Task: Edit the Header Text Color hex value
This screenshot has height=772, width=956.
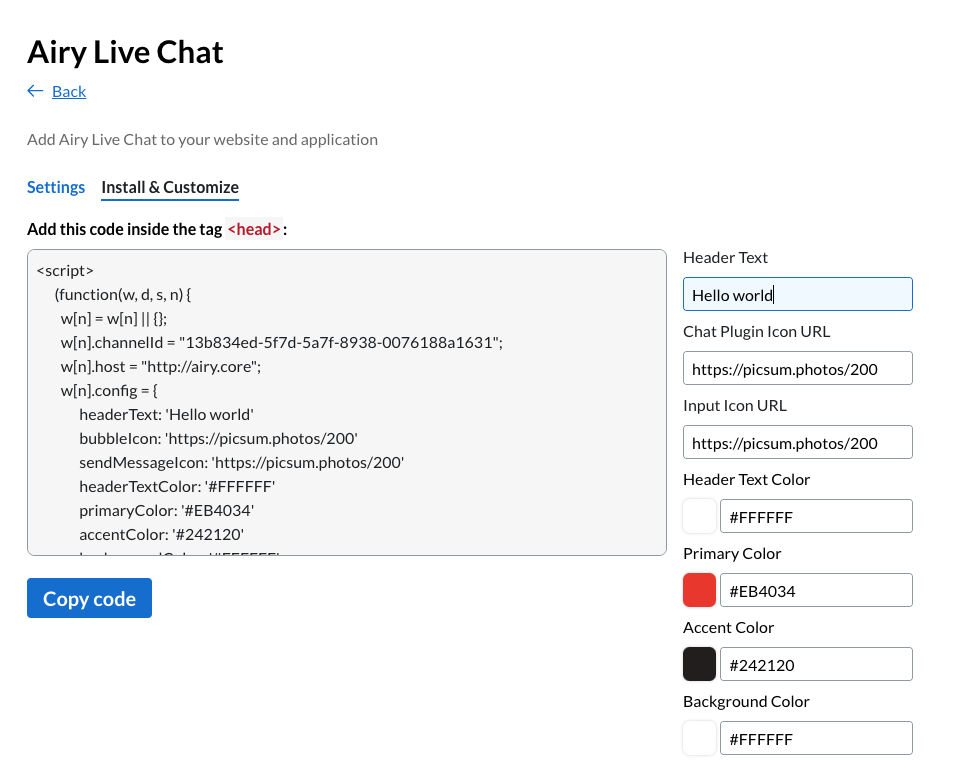Action: pos(815,516)
